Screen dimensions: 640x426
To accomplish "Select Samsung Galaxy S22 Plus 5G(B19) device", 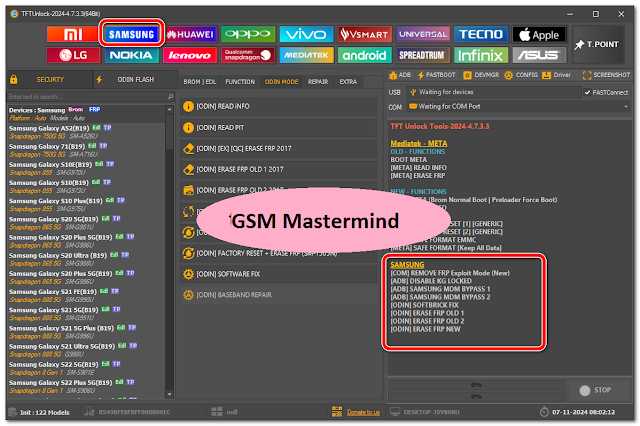I will tap(87, 387).
